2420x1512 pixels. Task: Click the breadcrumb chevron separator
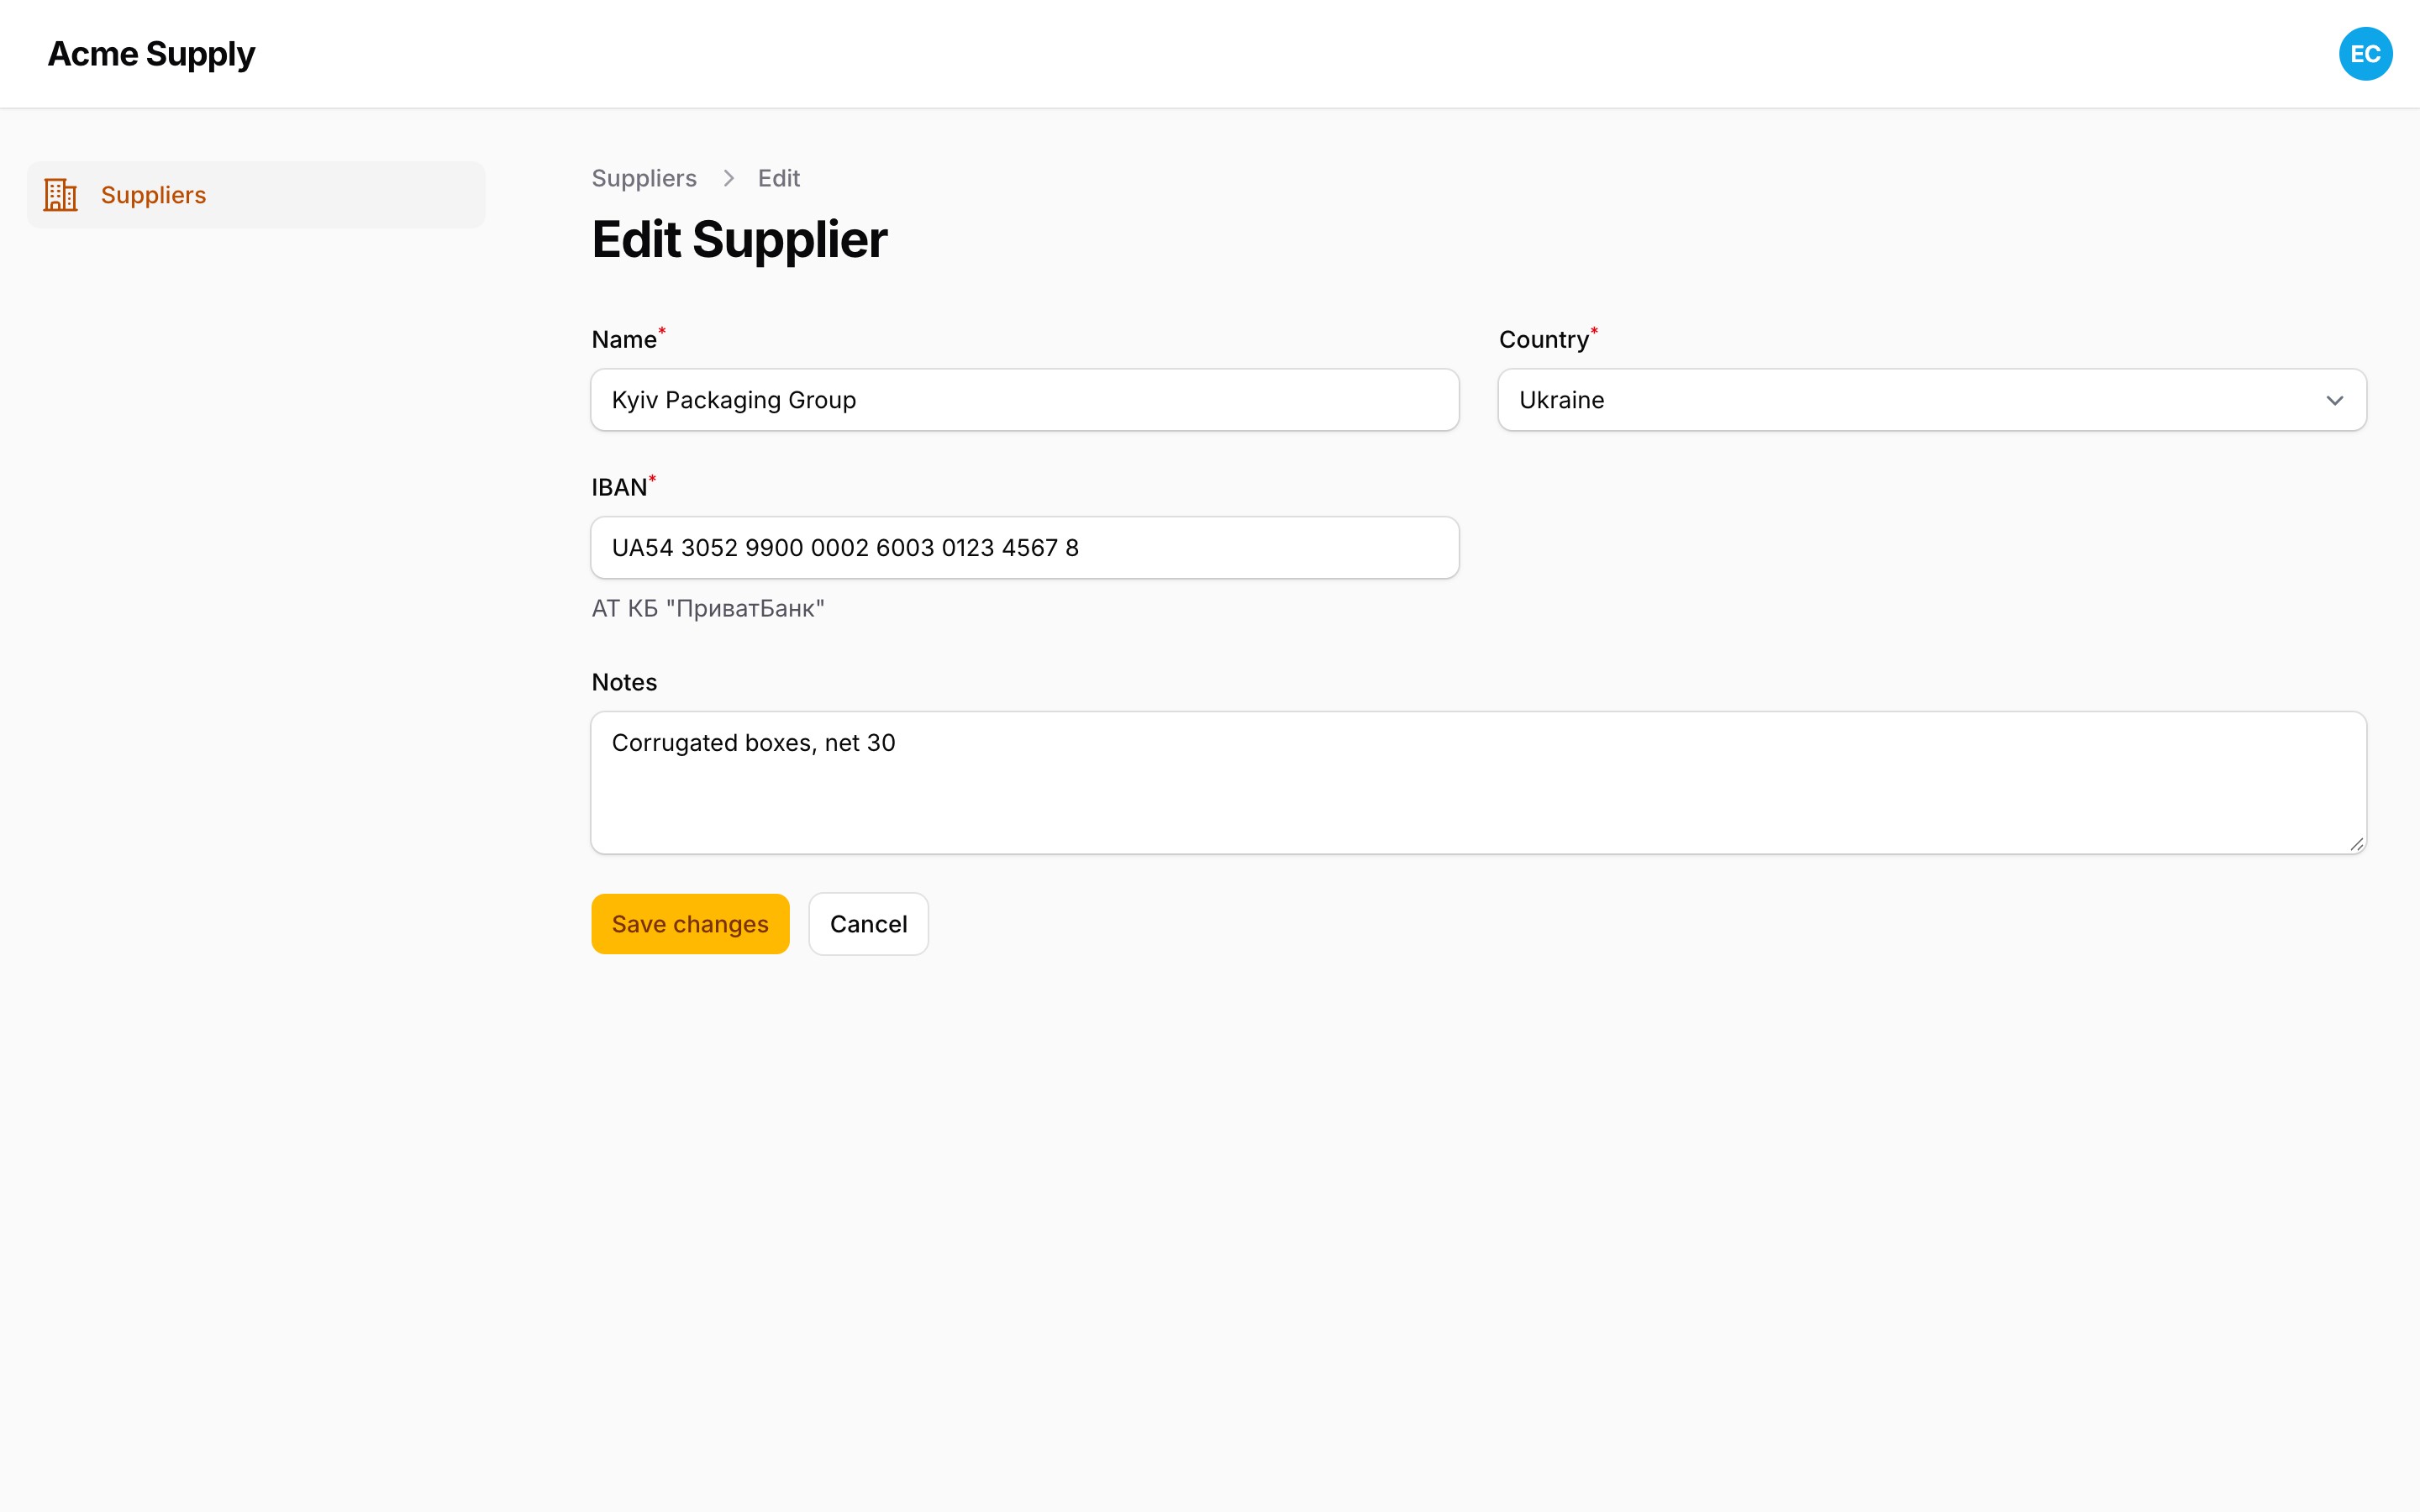[728, 178]
